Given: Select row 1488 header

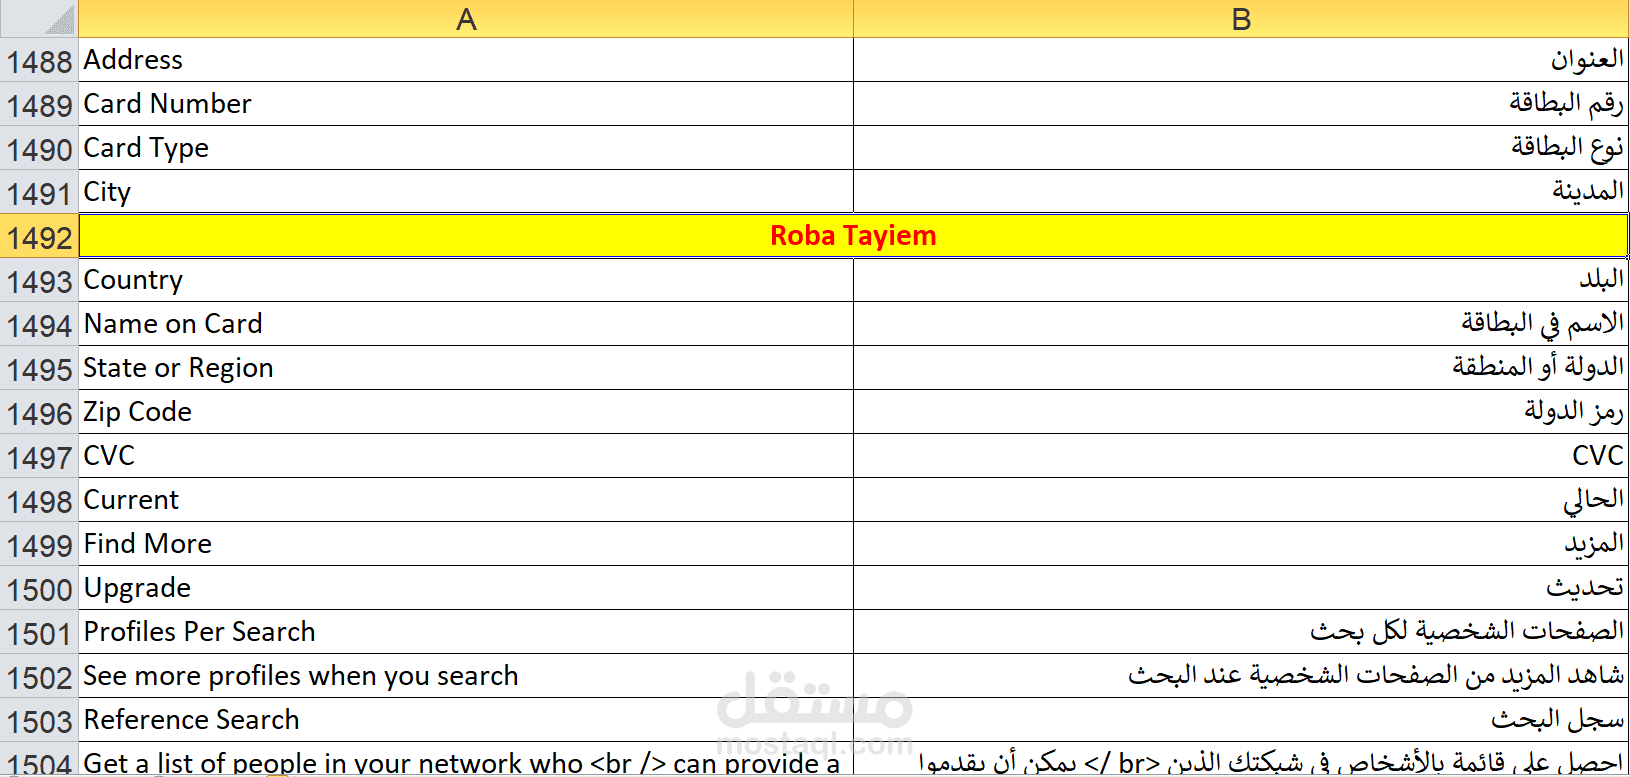Looking at the screenshot, I should click(39, 61).
